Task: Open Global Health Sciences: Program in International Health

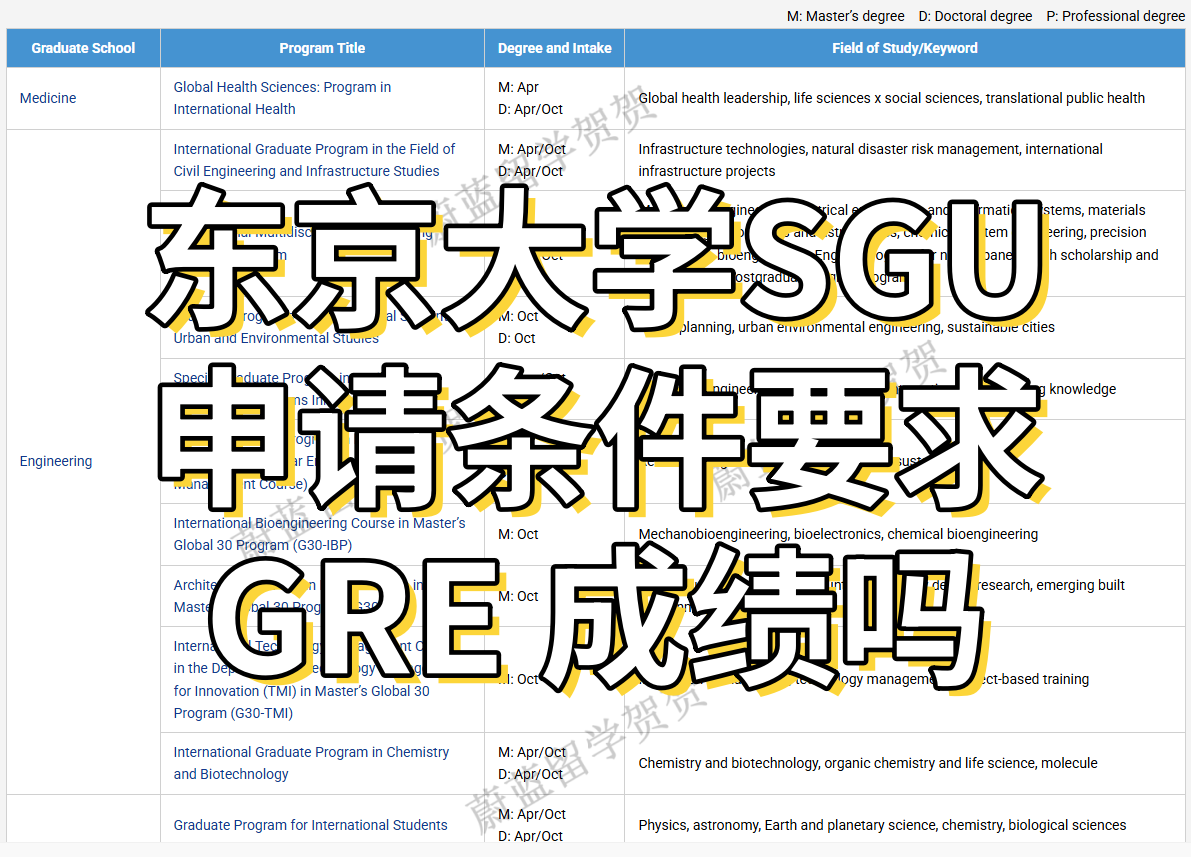Action: tap(282, 98)
